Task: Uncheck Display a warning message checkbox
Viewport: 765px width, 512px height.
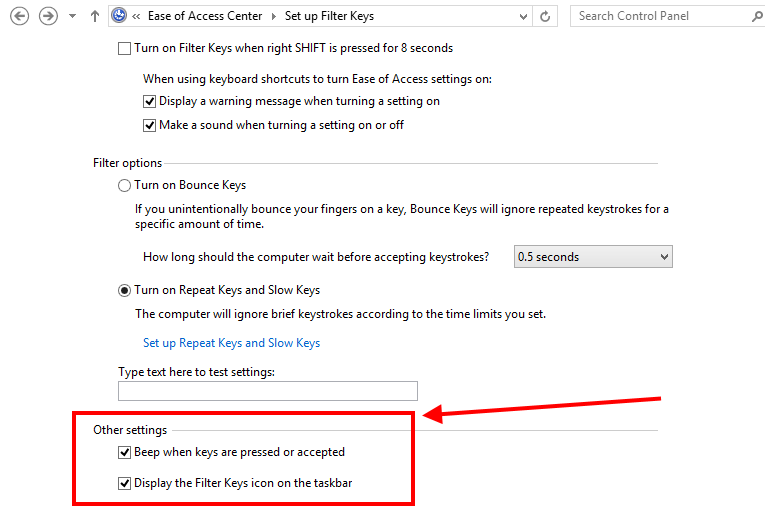Action: 149,101
